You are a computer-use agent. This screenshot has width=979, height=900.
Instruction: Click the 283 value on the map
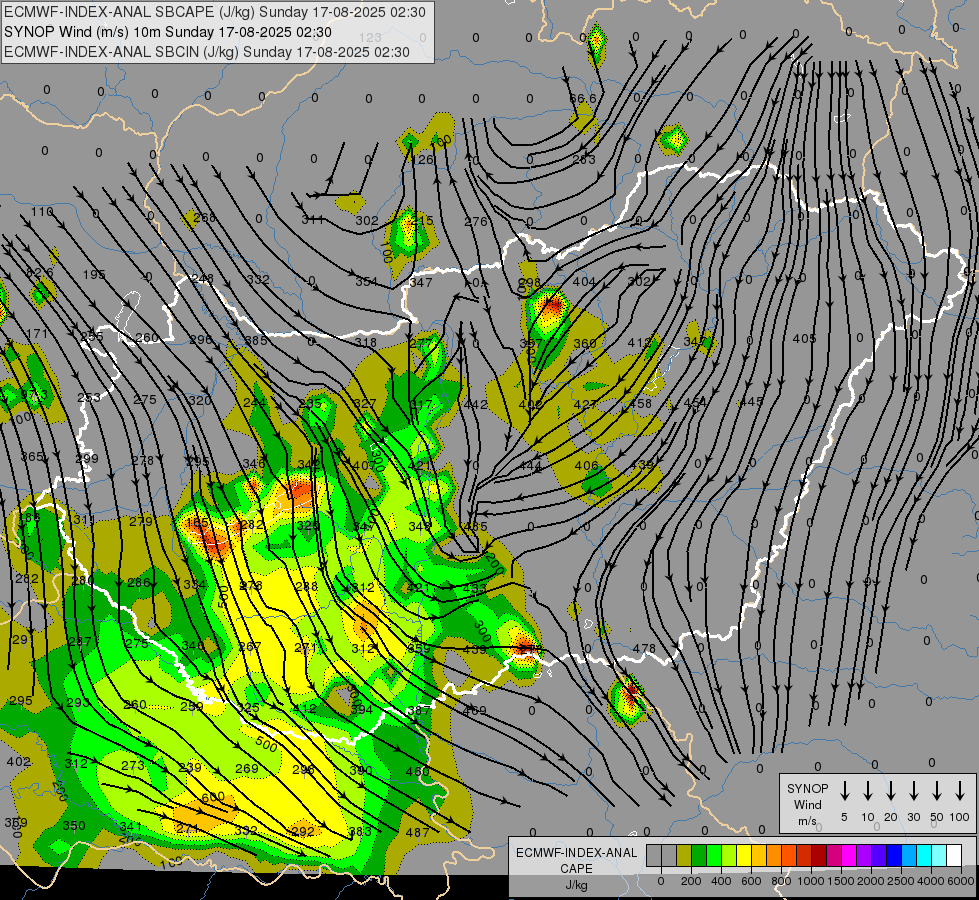click(584, 159)
